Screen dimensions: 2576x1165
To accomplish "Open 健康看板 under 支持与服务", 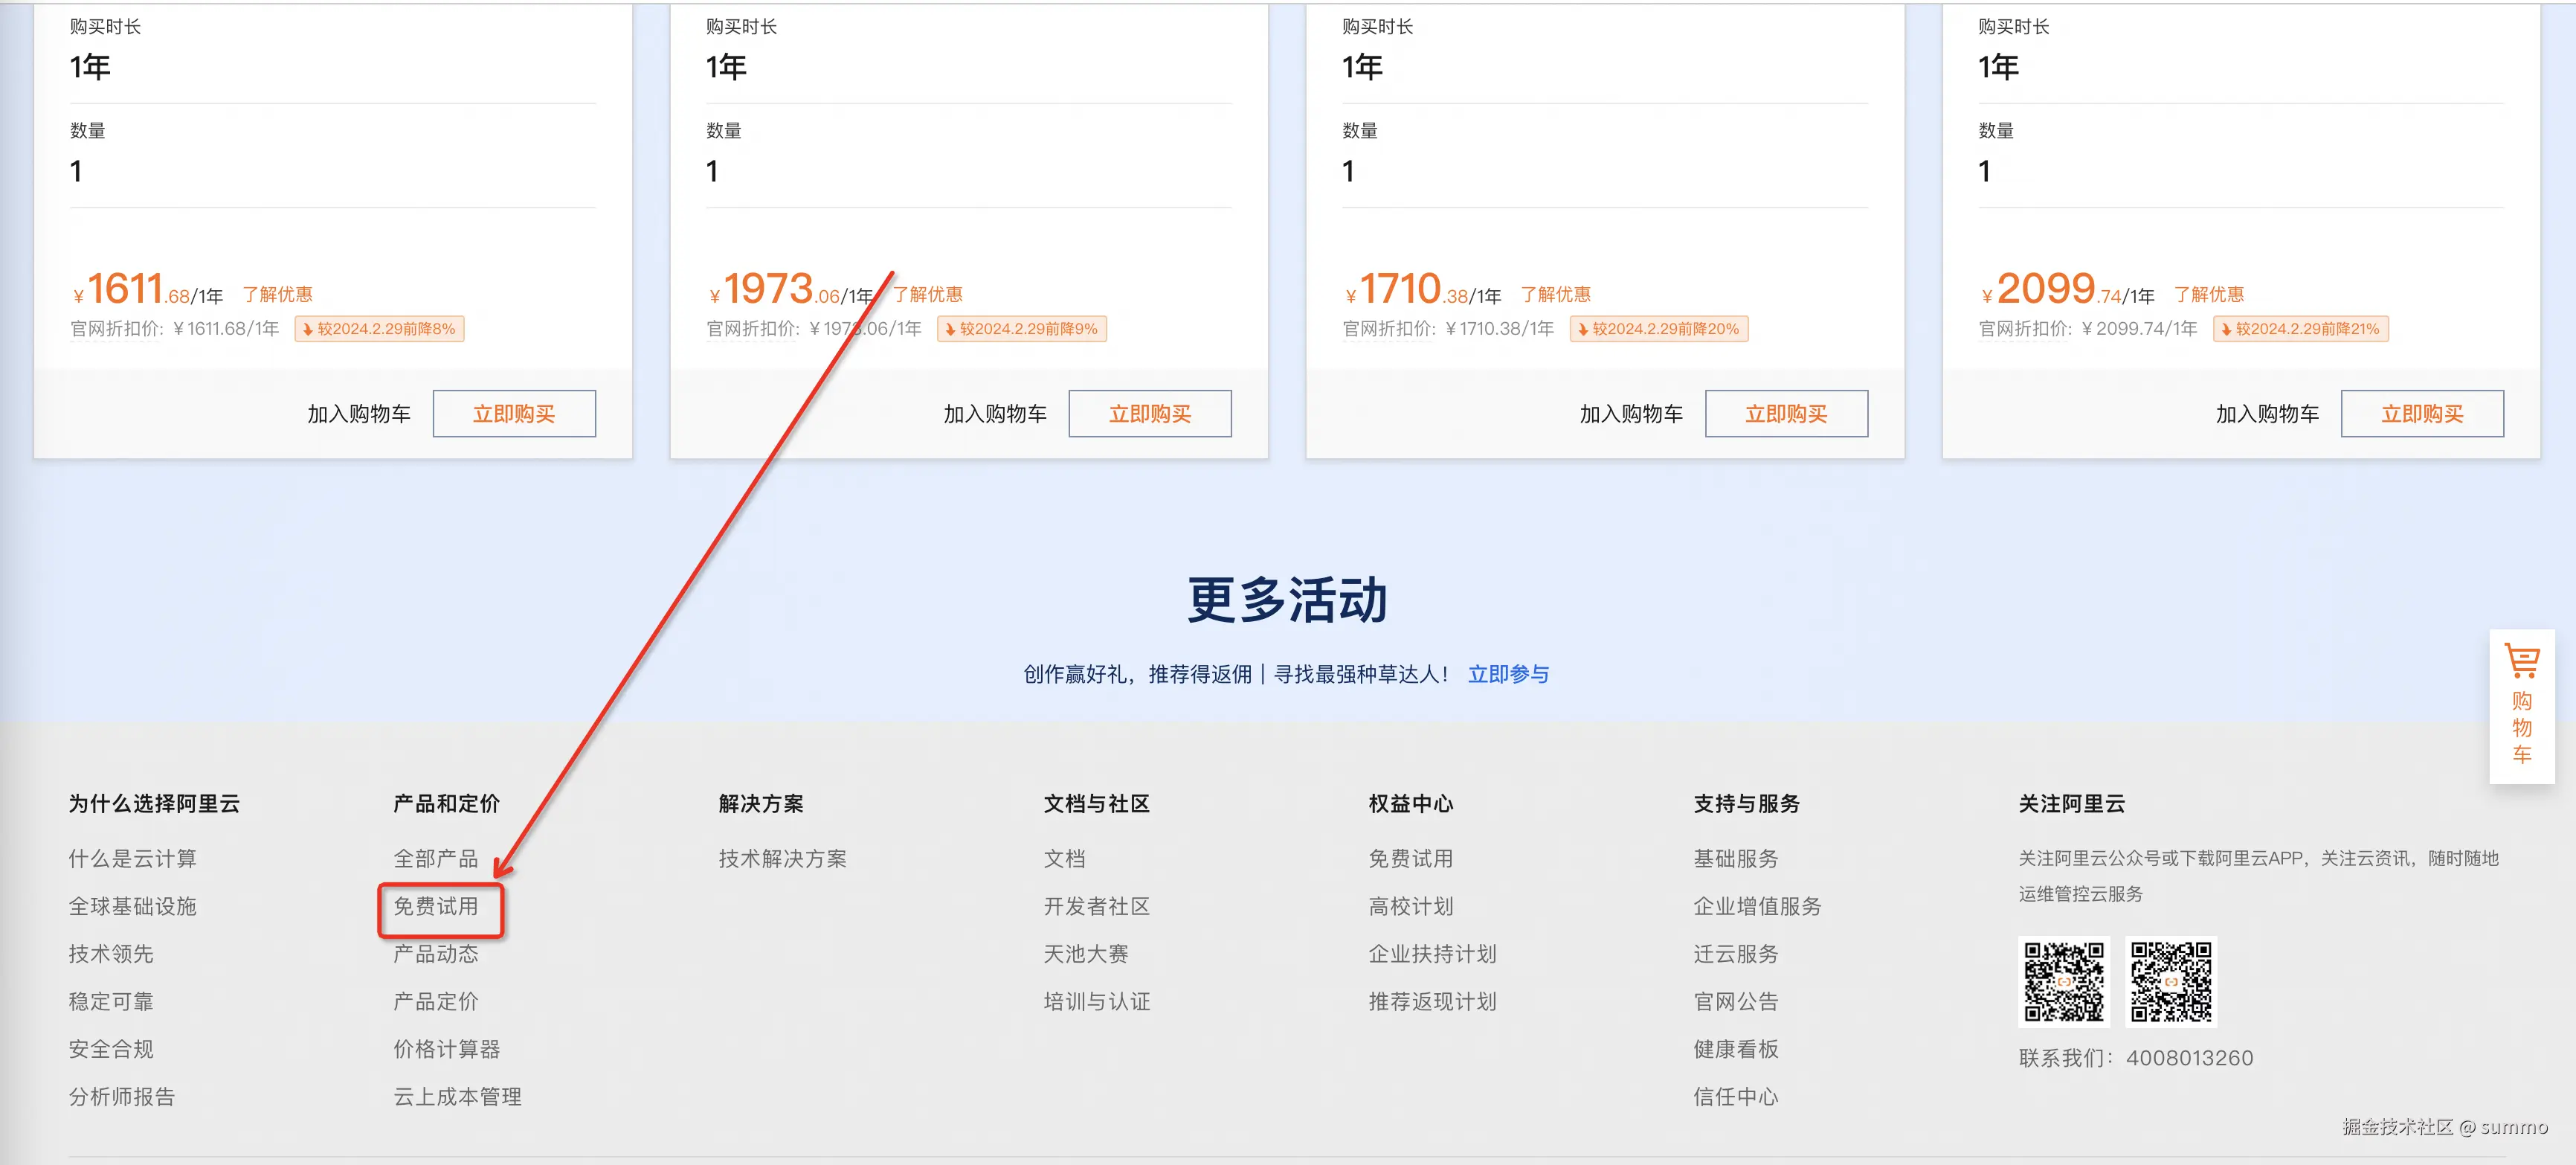I will tap(1735, 1049).
